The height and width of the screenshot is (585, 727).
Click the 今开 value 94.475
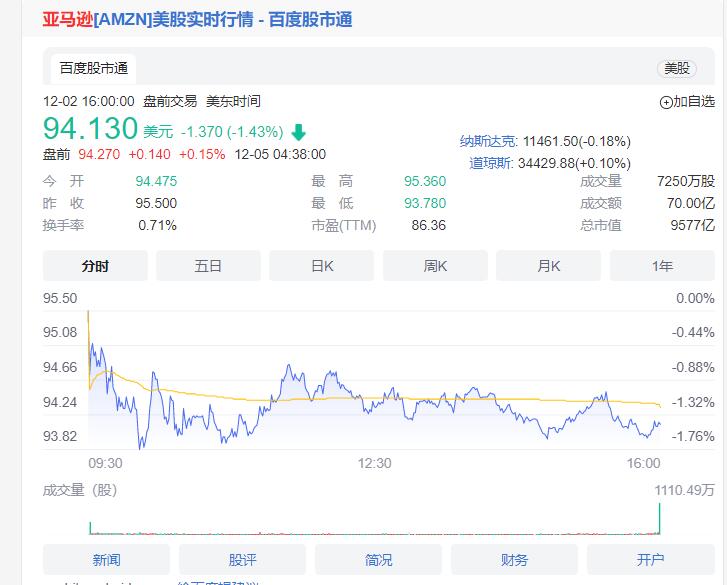coord(156,181)
